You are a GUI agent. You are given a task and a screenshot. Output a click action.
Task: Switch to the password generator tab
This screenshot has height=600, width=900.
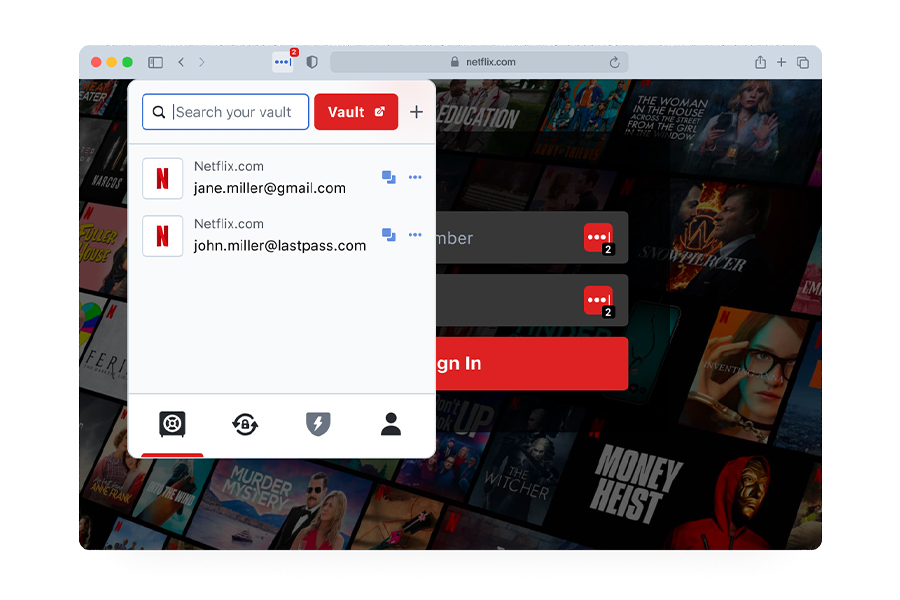click(x=245, y=425)
